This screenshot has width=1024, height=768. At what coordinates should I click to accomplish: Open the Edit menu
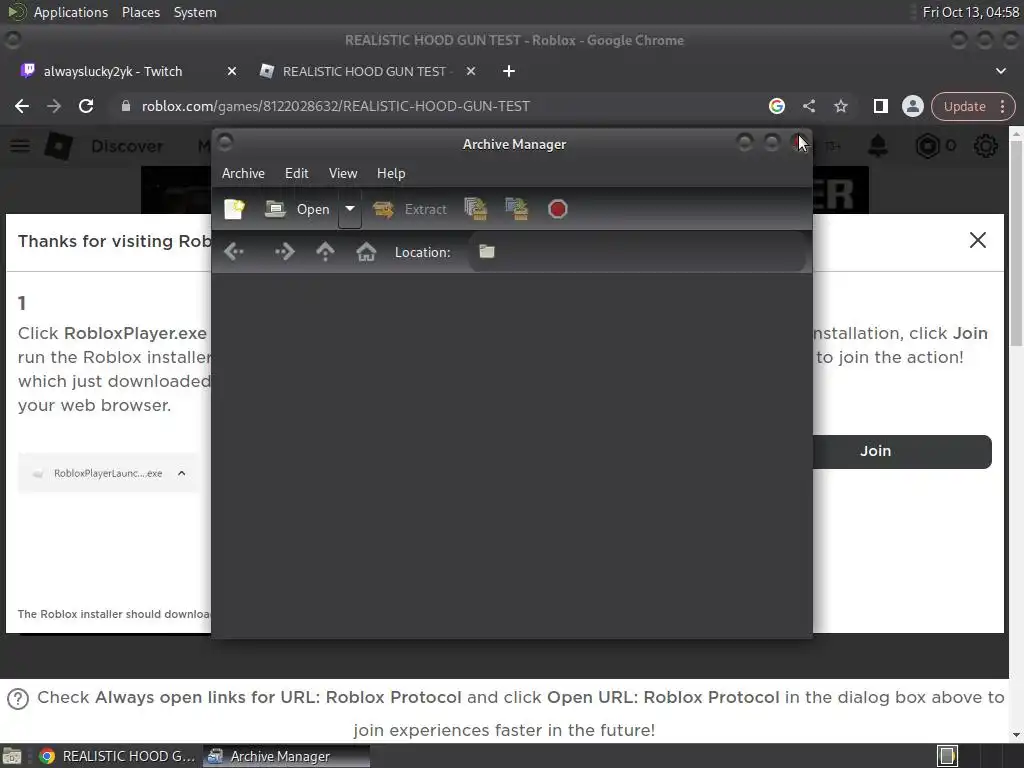tap(296, 173)
